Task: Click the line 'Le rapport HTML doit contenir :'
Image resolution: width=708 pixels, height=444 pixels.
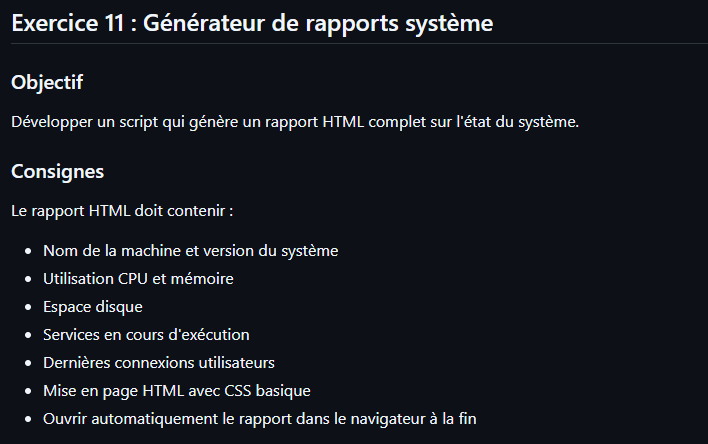Action: click(x=122, y=211)
